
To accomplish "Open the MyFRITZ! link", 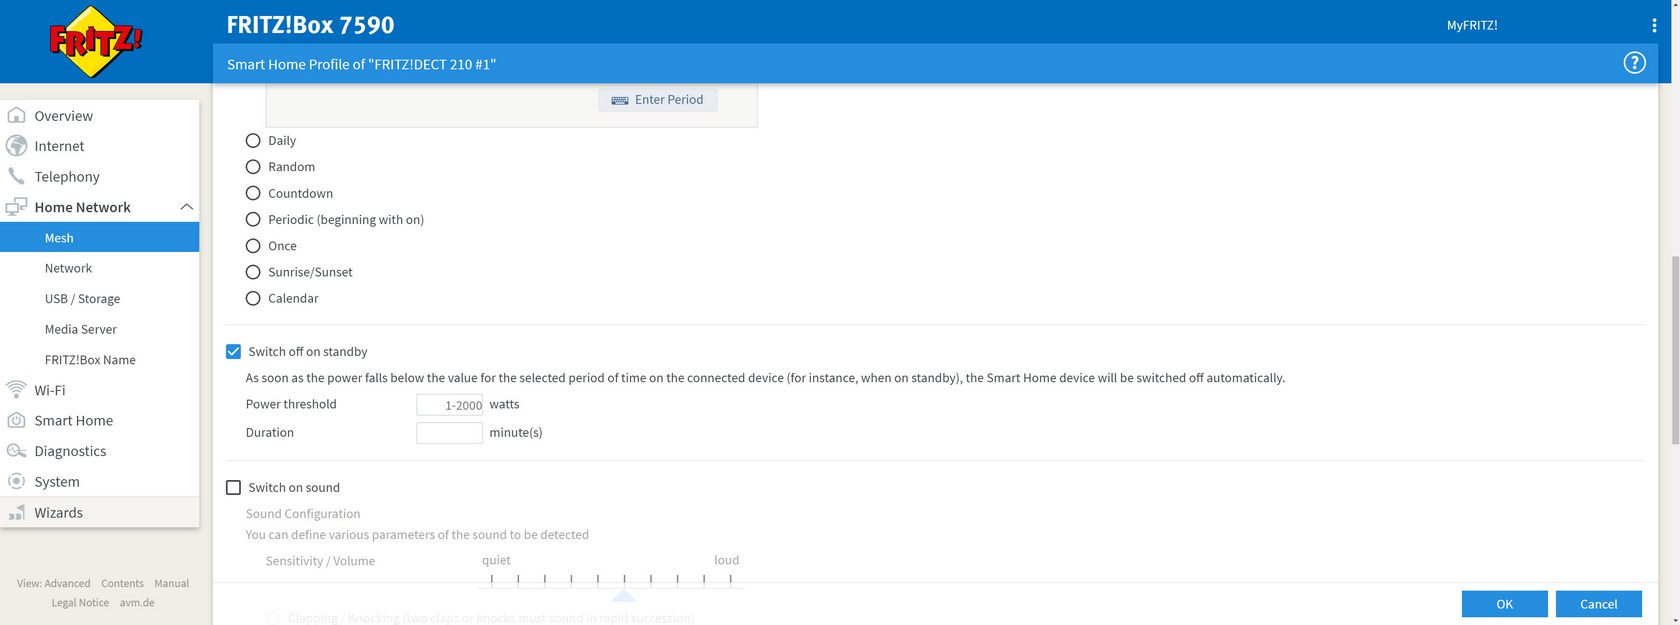I will click(1472, 25).
